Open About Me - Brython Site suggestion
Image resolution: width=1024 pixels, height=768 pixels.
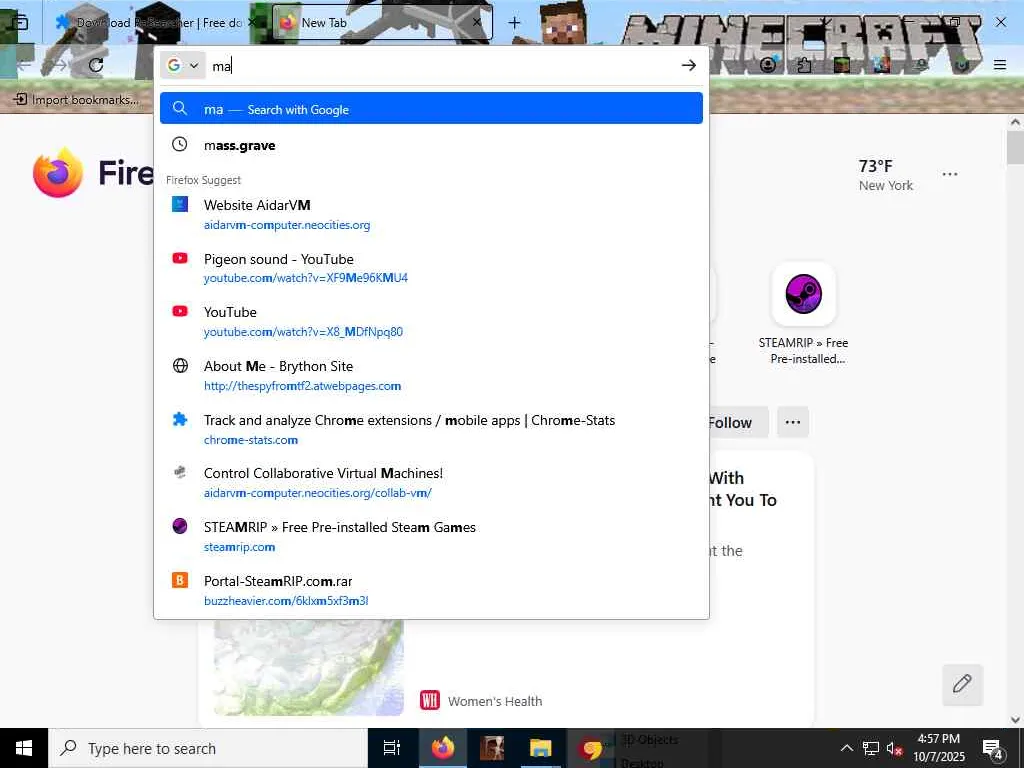(x=431, y=376)
